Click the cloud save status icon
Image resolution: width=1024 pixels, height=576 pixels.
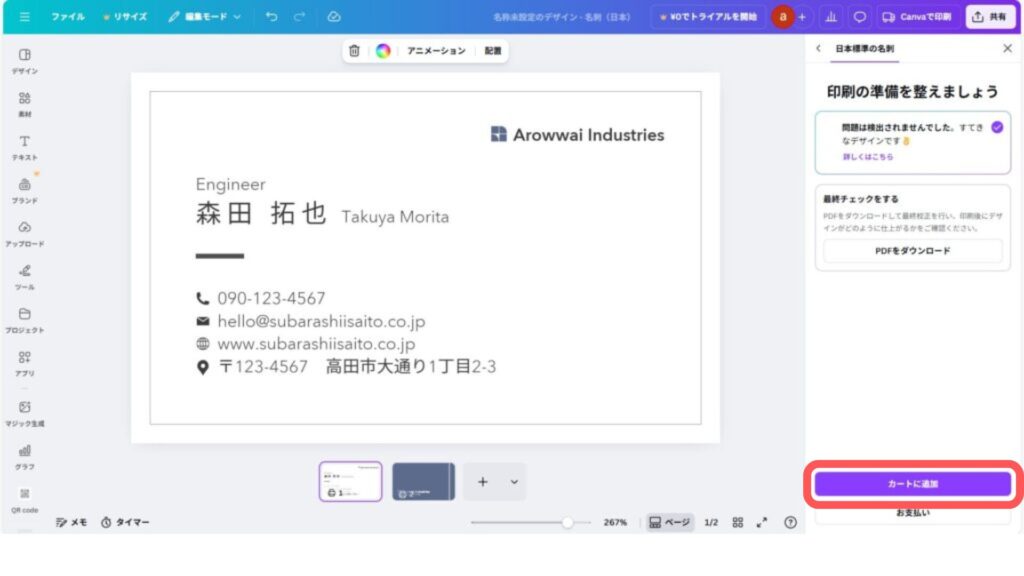334,17
